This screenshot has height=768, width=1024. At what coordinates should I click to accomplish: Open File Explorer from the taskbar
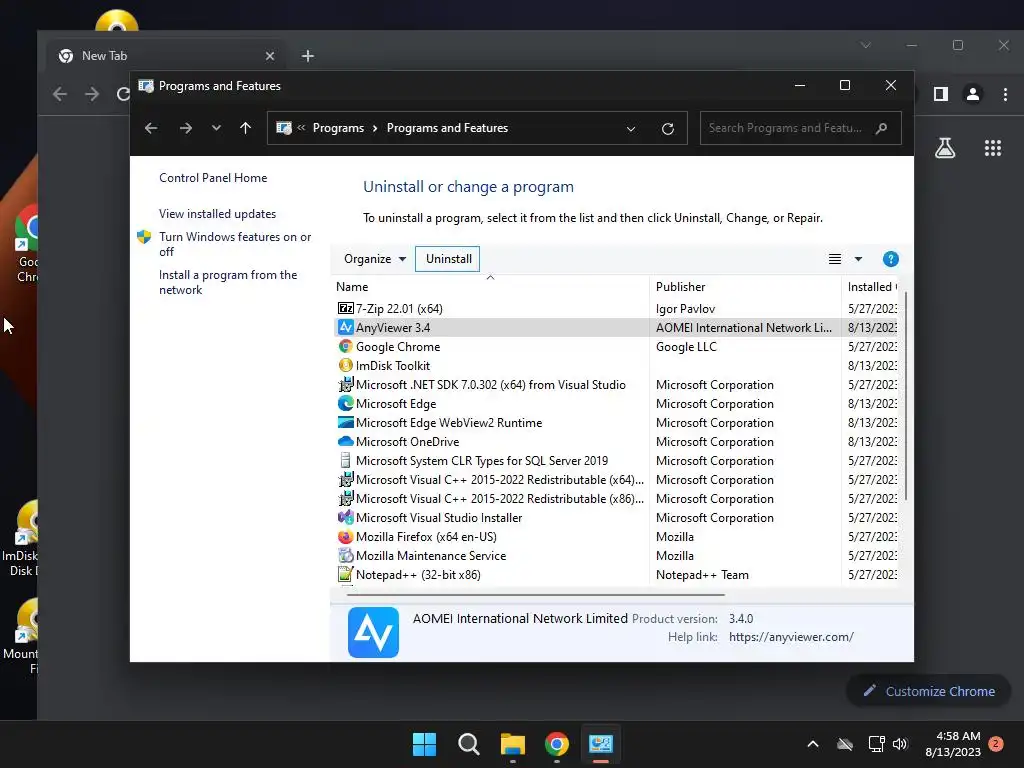(513, 744)
